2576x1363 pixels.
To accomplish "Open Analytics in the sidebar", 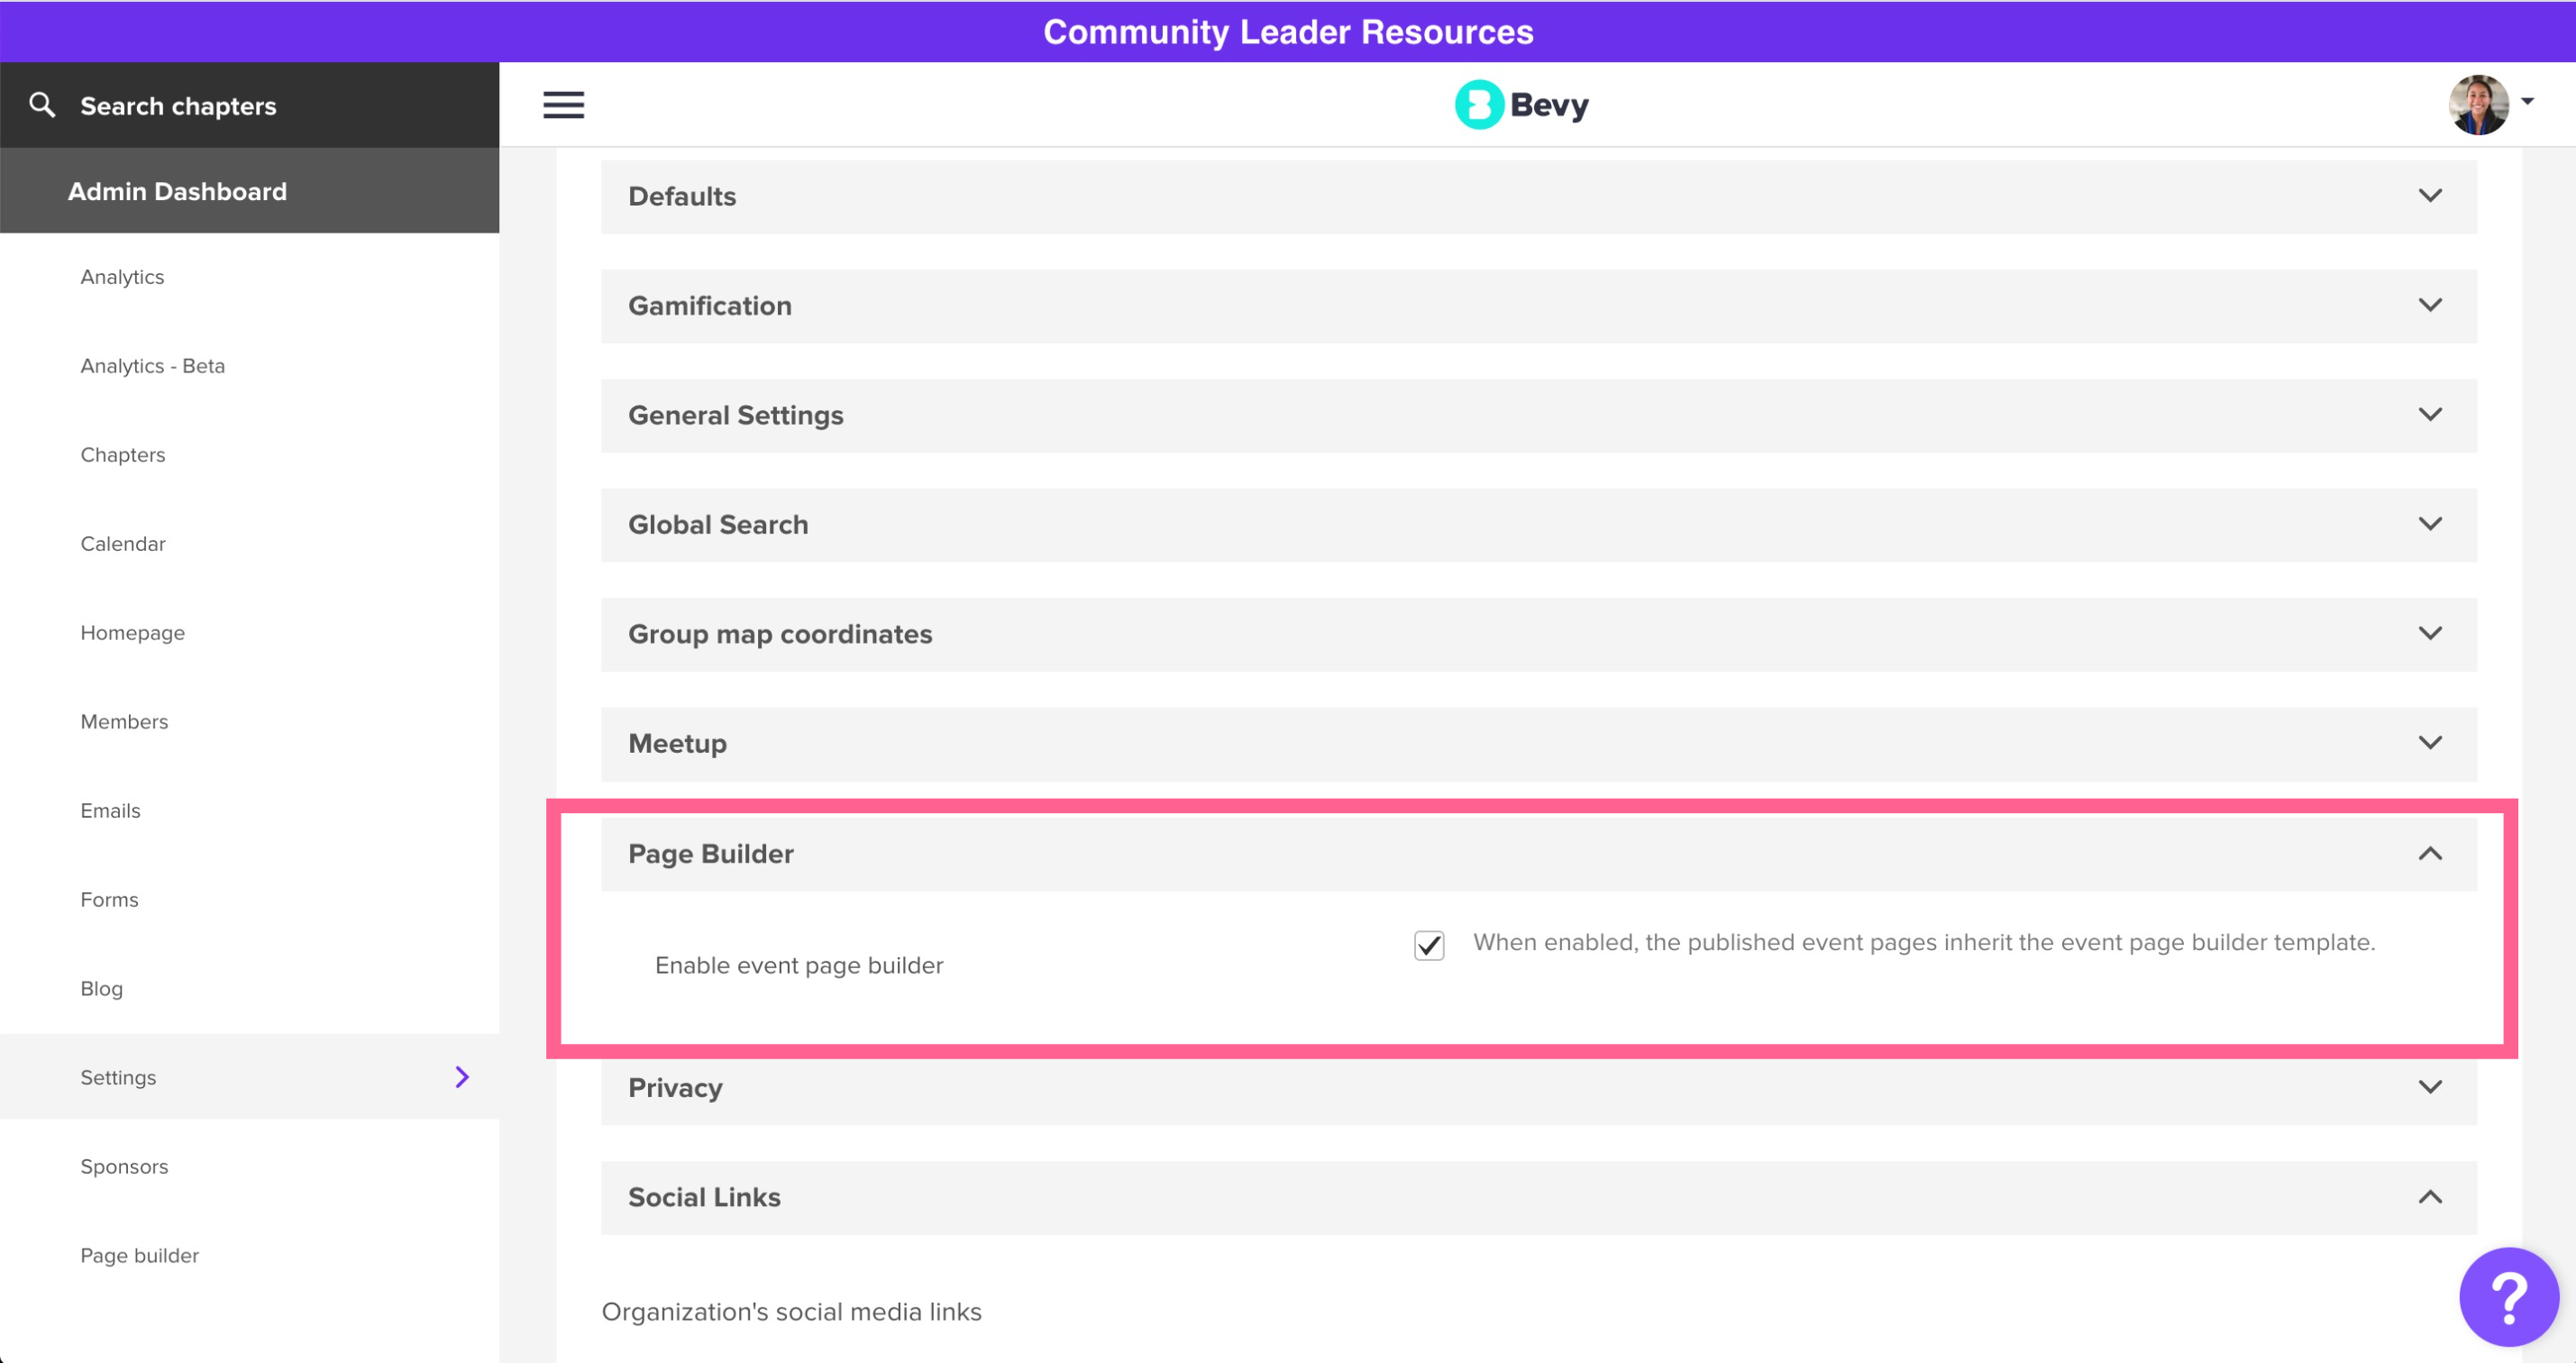I will coord(122,277).
